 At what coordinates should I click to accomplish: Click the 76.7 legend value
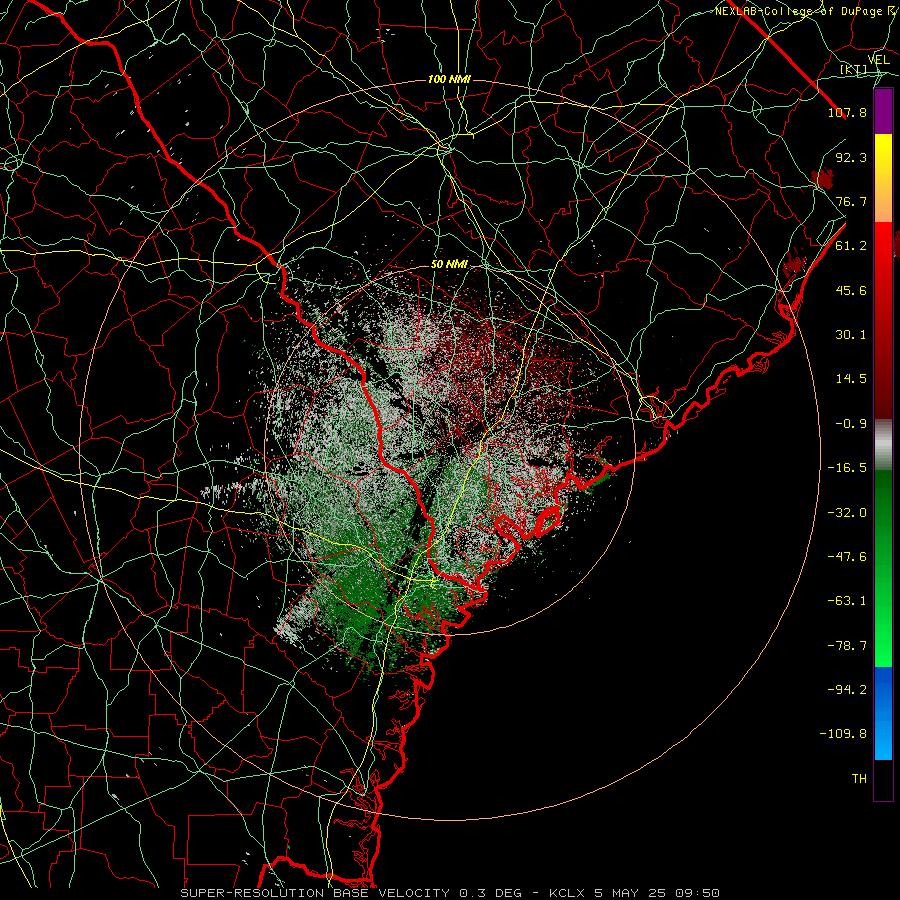(x=851, y=201)
